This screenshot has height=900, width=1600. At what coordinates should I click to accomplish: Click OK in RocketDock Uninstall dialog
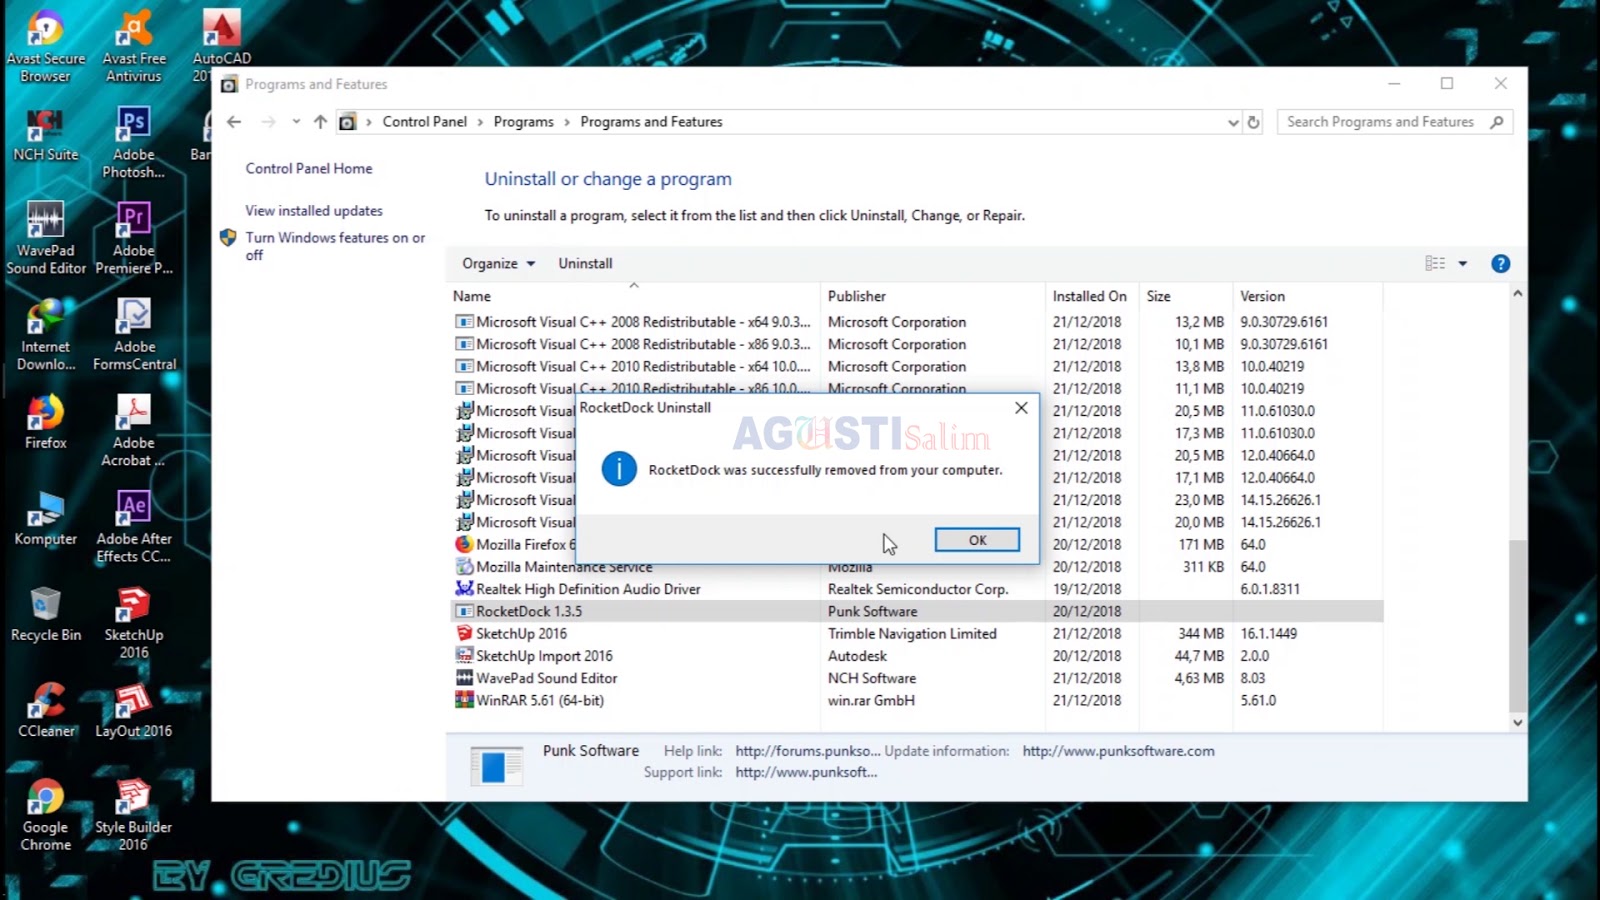[x=977, y=540]
